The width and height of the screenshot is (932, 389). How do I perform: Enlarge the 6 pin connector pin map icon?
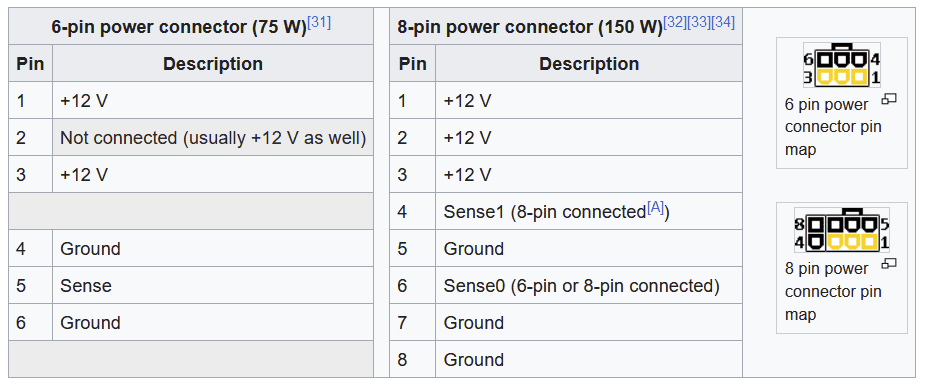pyautogui.click(x=889, y=99)
